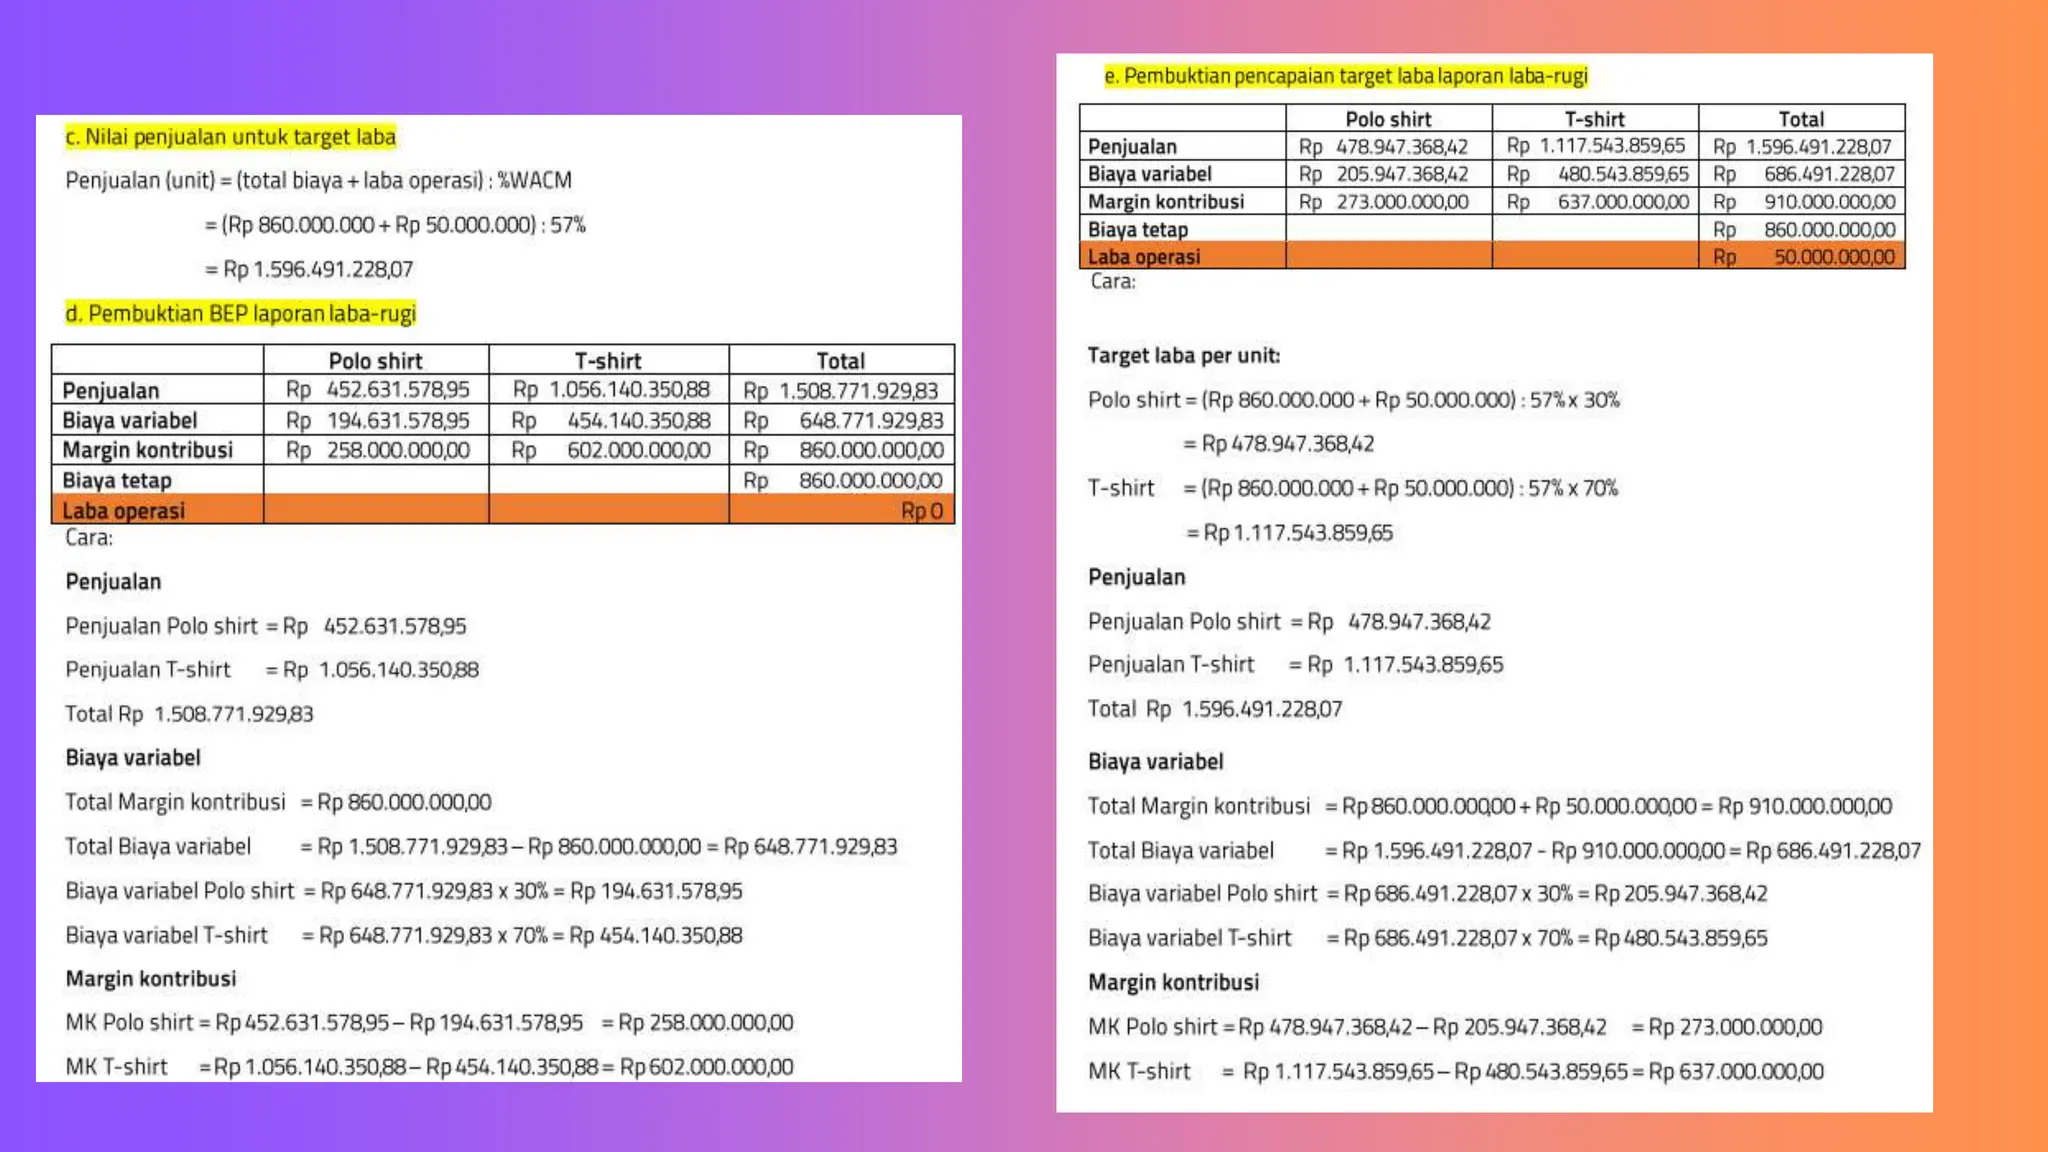Click the result line '= Rp 1.596.491.228,07' under section c
The height and width of the screenshot is (1152, 2048).
point(309,270)
